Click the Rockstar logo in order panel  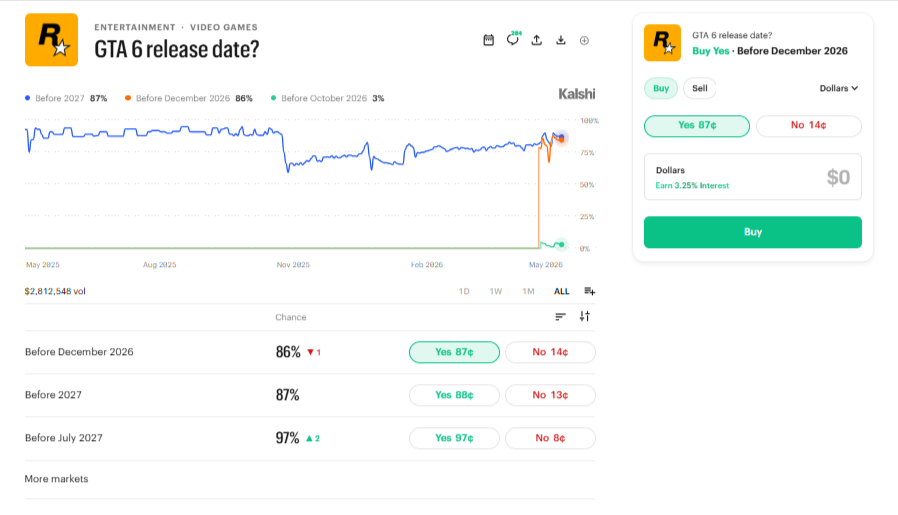pos(663,43)
